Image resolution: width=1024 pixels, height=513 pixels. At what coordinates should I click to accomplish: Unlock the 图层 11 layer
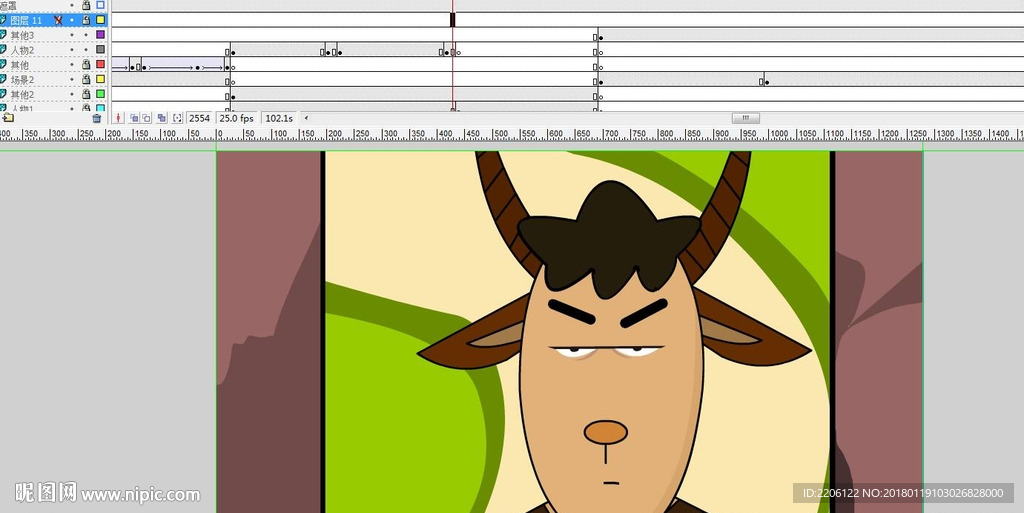(x=86, y=20)
